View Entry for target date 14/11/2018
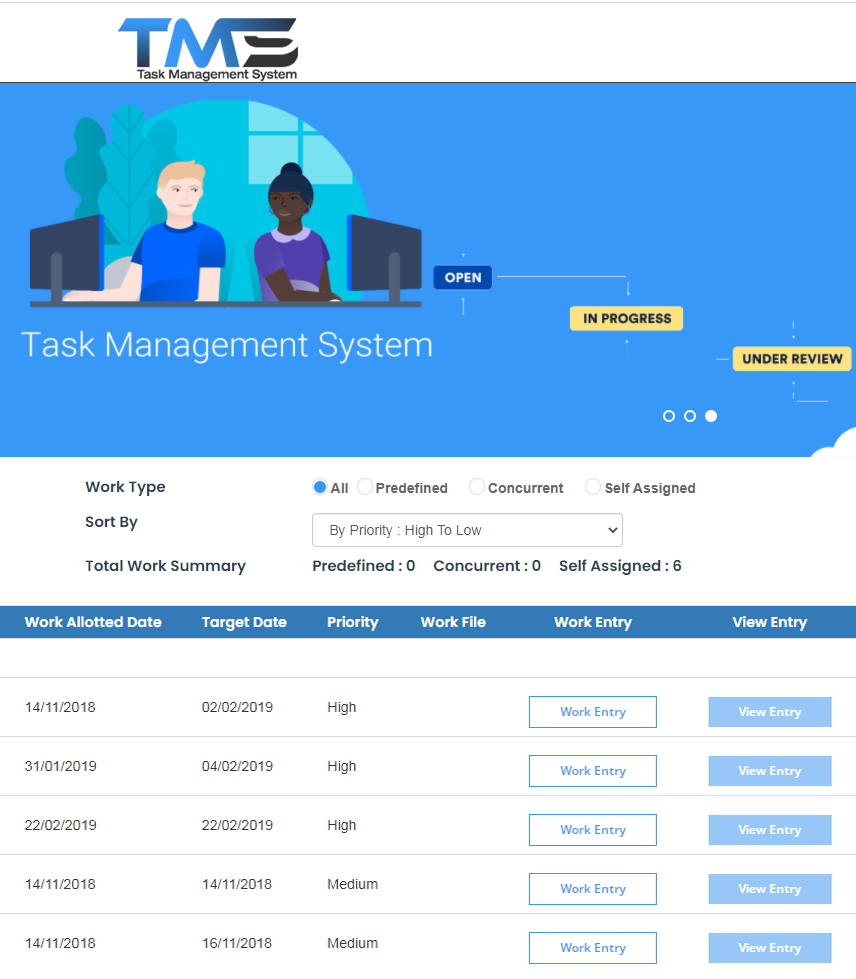This screenshot has width=856, height=979. point(769,889)
